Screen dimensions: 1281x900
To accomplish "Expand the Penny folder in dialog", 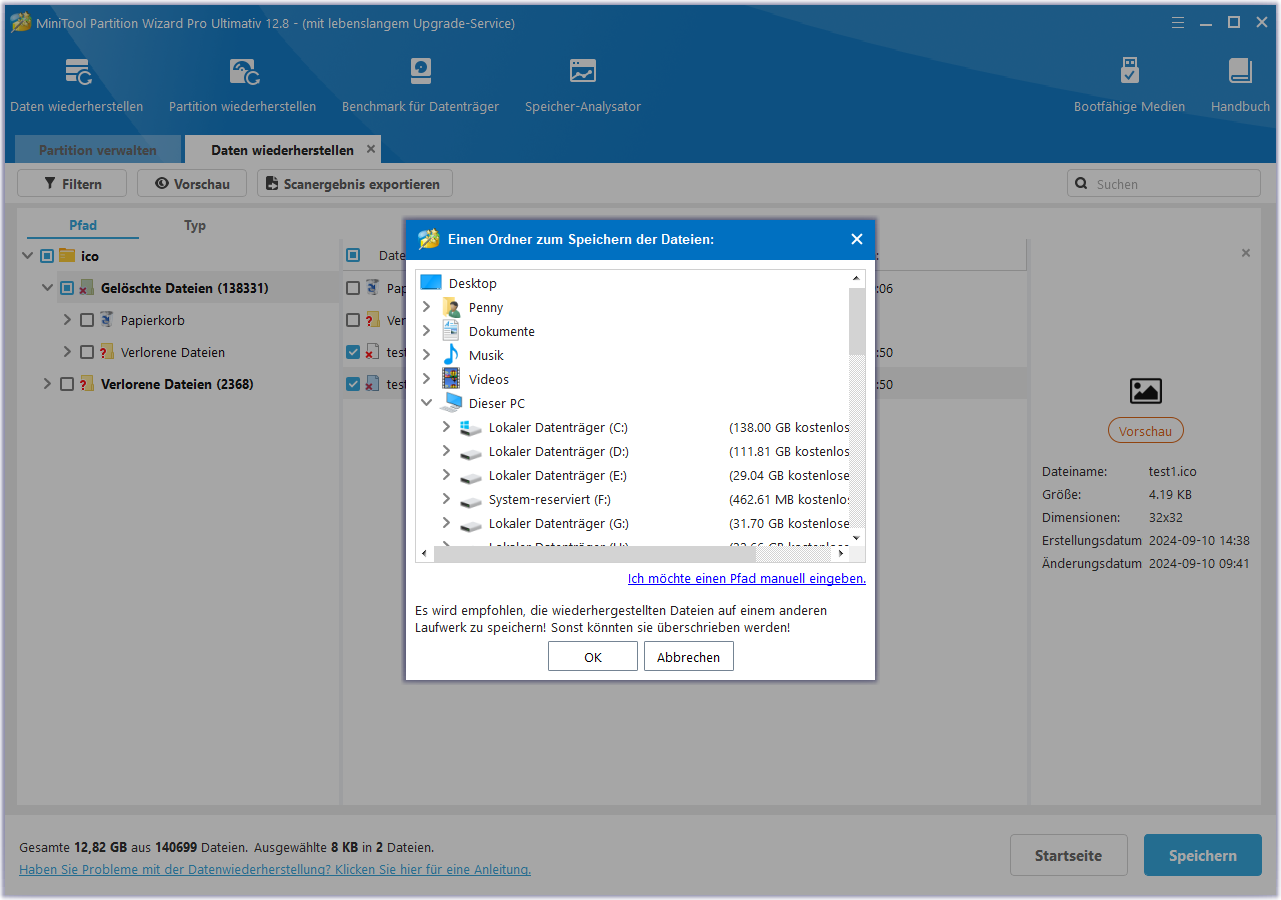I will click(427, 307).
